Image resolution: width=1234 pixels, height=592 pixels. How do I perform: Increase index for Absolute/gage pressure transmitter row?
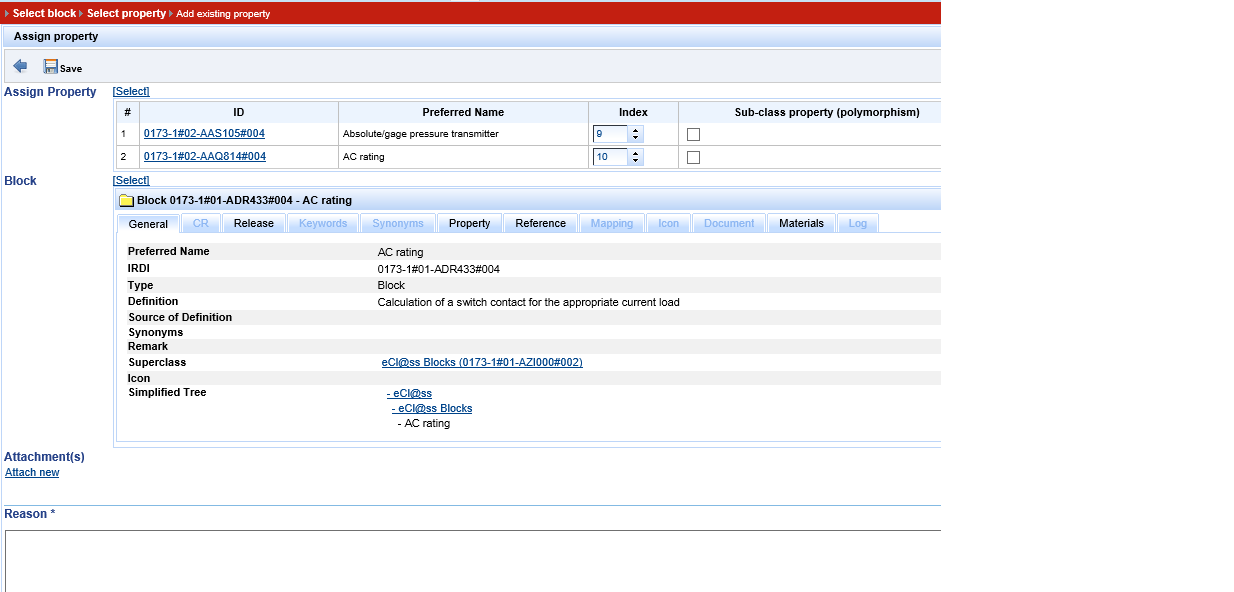pyautogui.click(x=636, y=130)
